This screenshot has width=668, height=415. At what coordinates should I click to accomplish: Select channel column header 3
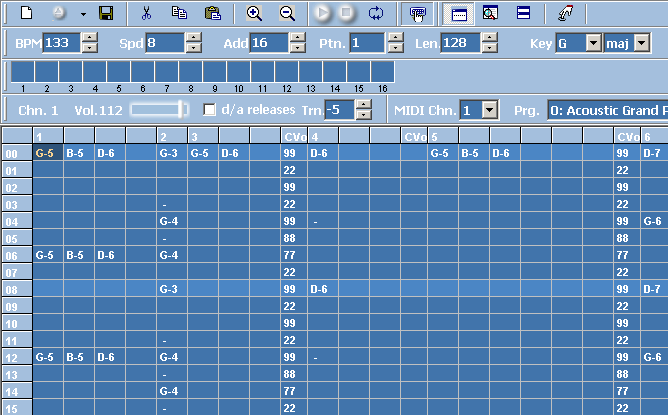pos(203,137)
